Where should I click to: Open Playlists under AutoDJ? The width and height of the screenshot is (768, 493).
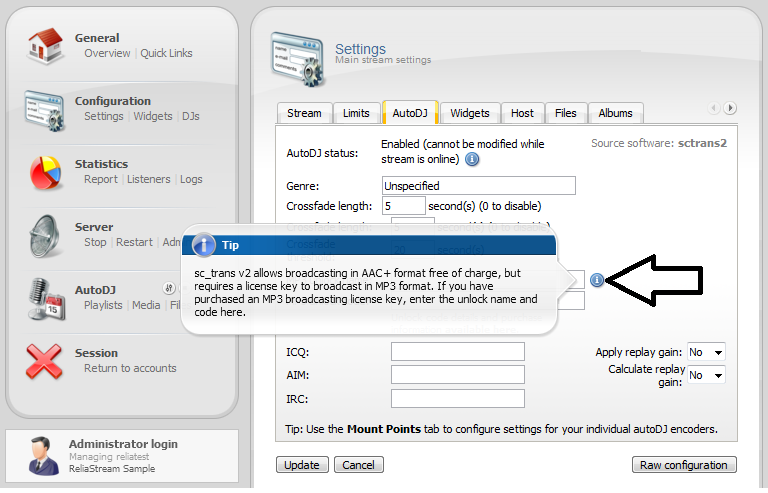[103, 305]
